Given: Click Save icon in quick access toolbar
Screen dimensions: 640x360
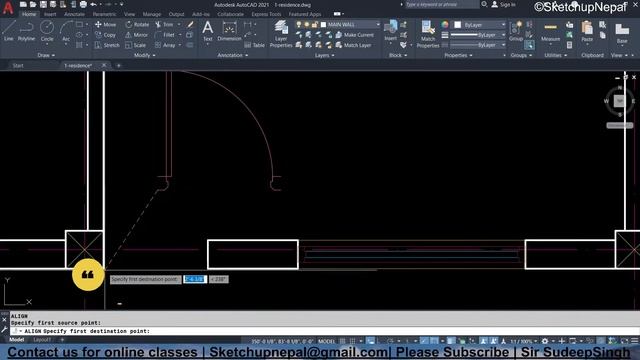Looking at the screenshot, I should tap(43, 4).
